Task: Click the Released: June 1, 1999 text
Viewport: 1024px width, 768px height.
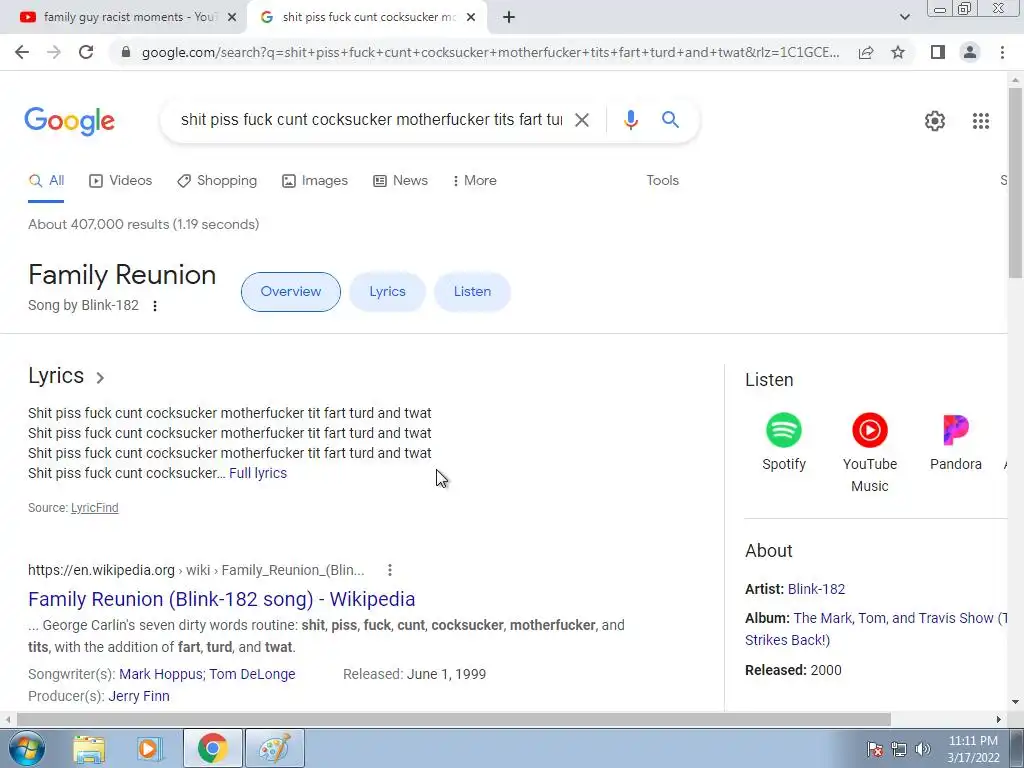Action: pos(415,675)
